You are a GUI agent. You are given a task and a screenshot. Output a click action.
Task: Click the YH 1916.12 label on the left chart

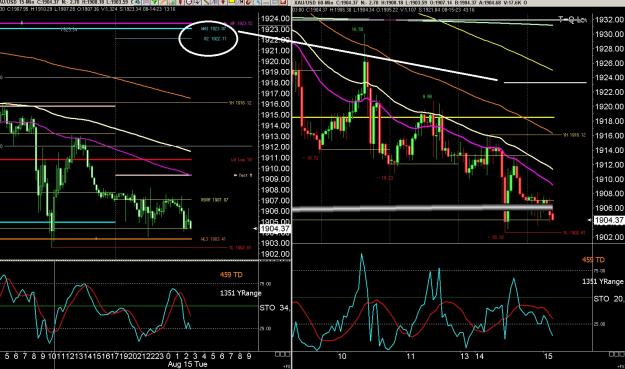240,103
